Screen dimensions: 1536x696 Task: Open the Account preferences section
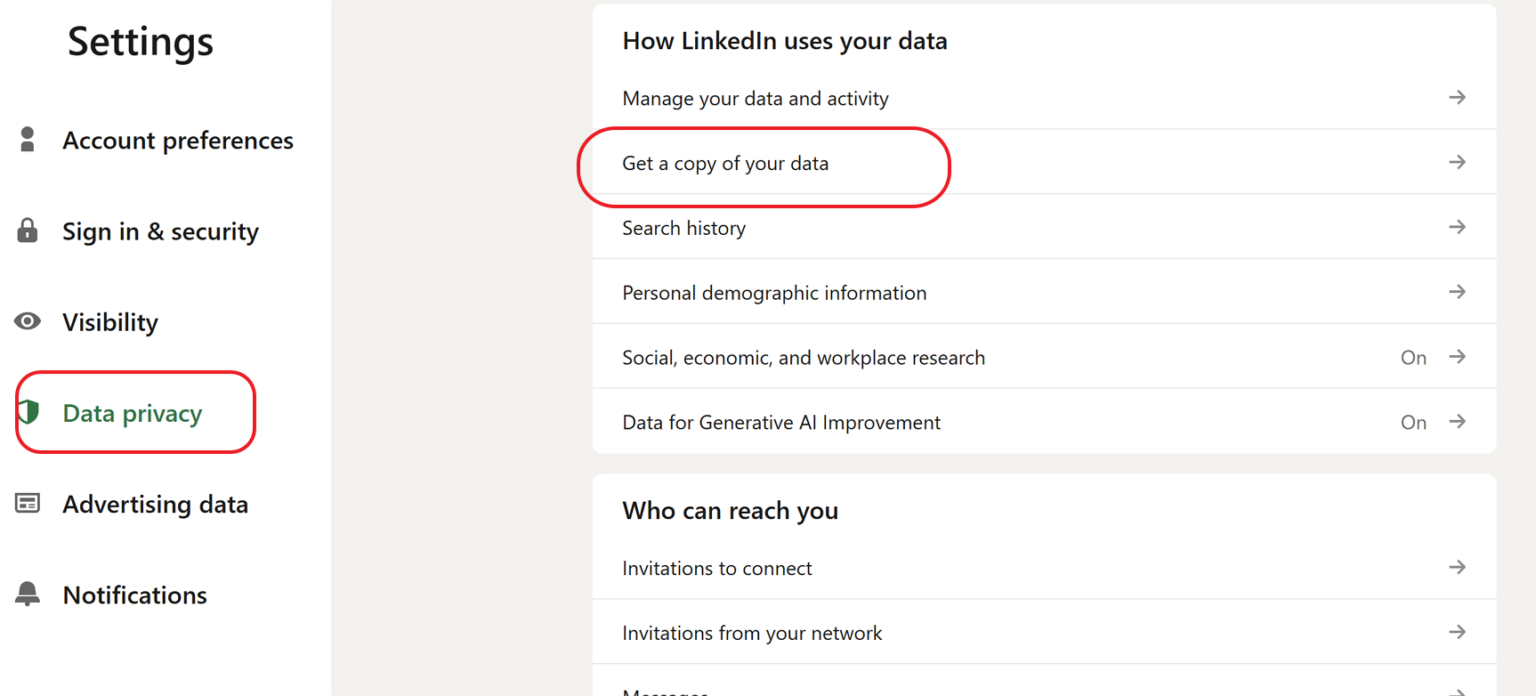point(178,141)
